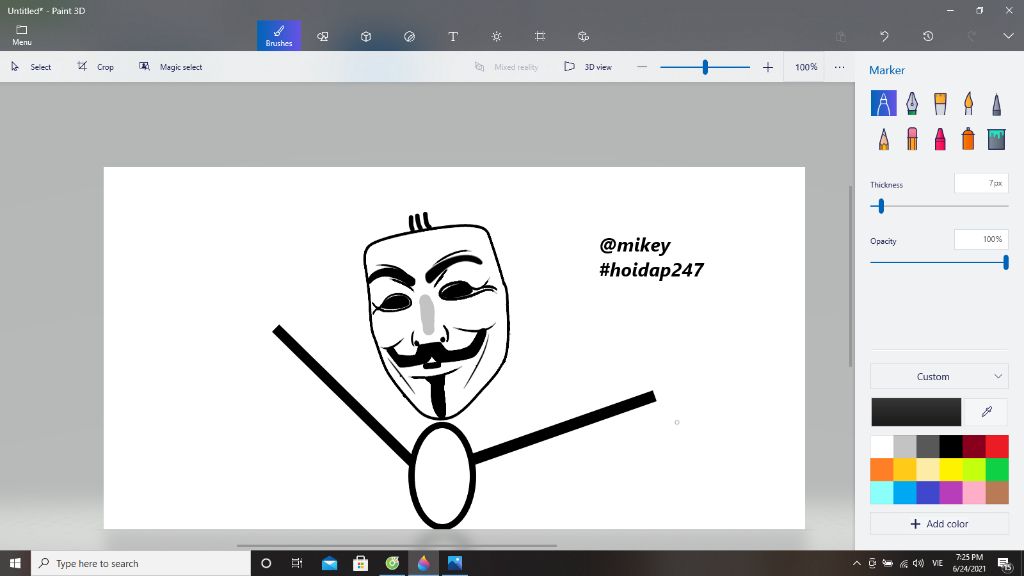Show hidden system tray icons
Image resolution: width=1024 pixels, height=576 pixels.
click(x=857, y=563)
